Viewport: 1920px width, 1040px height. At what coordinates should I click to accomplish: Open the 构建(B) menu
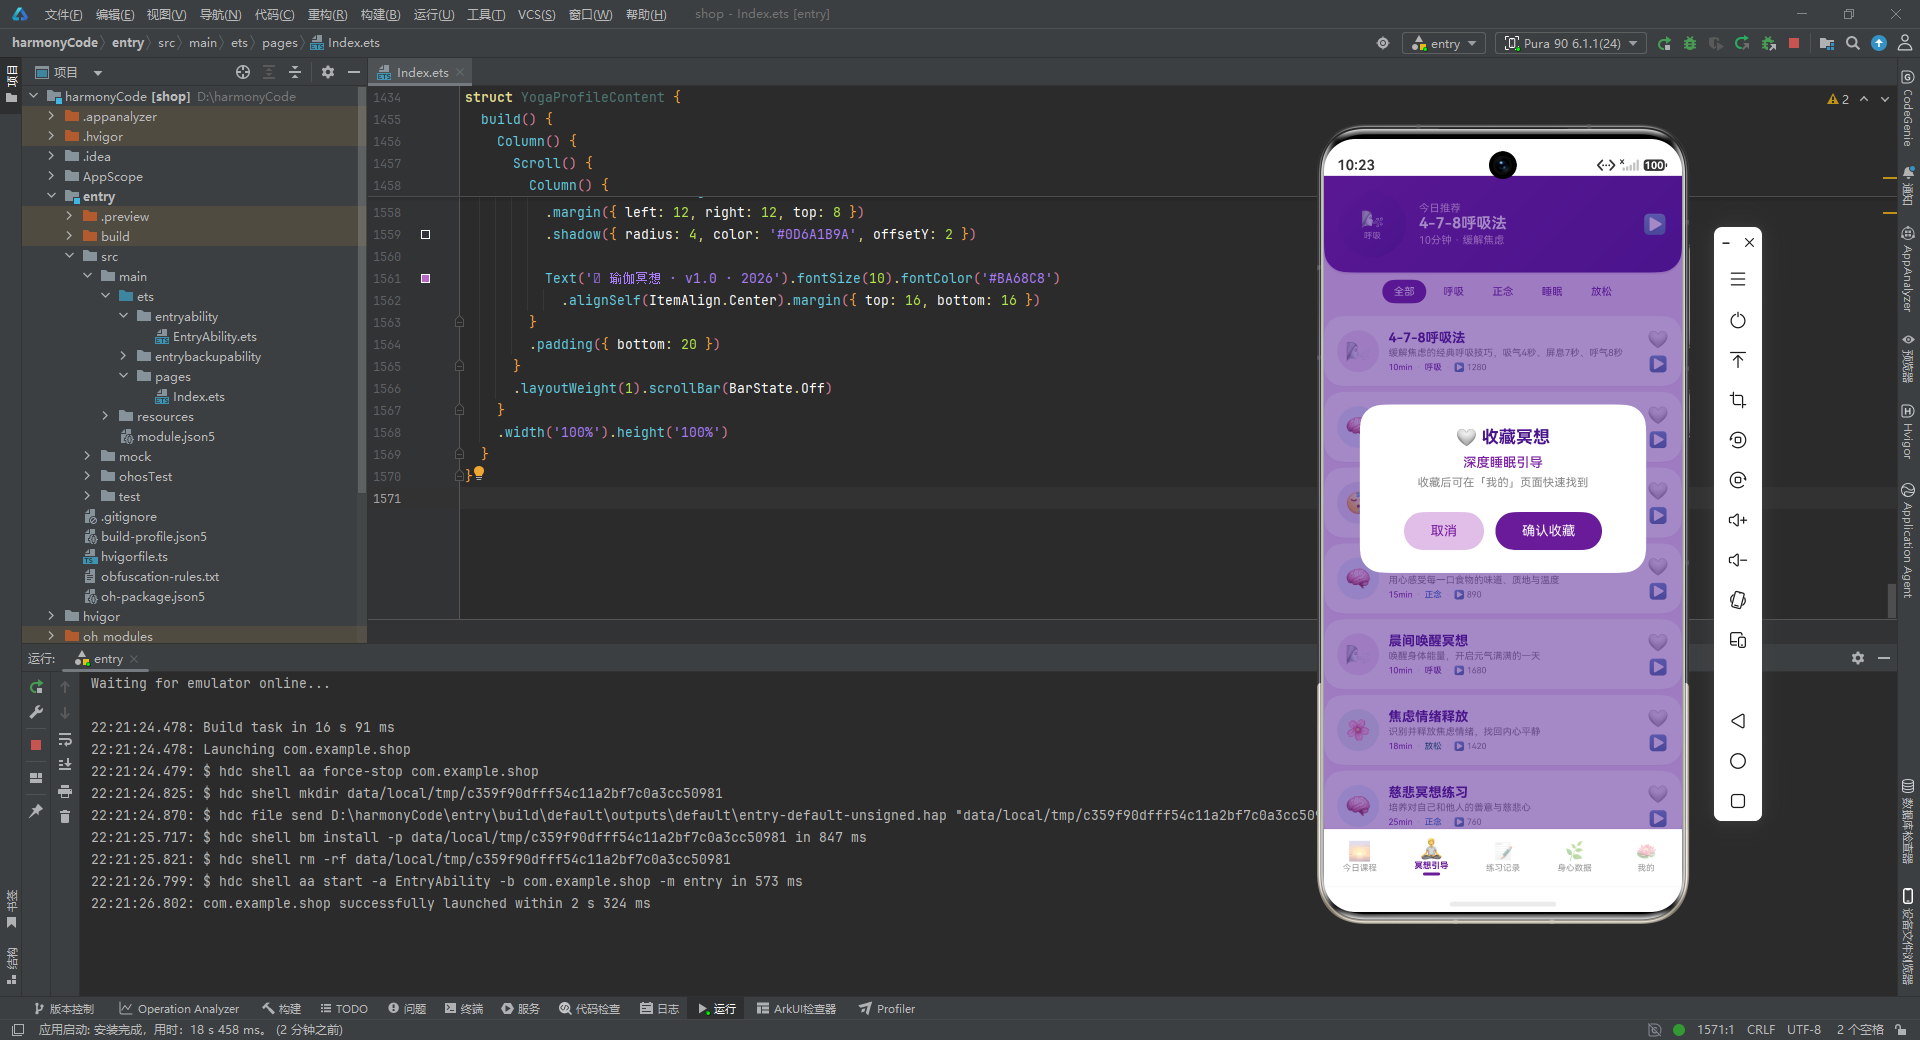(380, 14)
